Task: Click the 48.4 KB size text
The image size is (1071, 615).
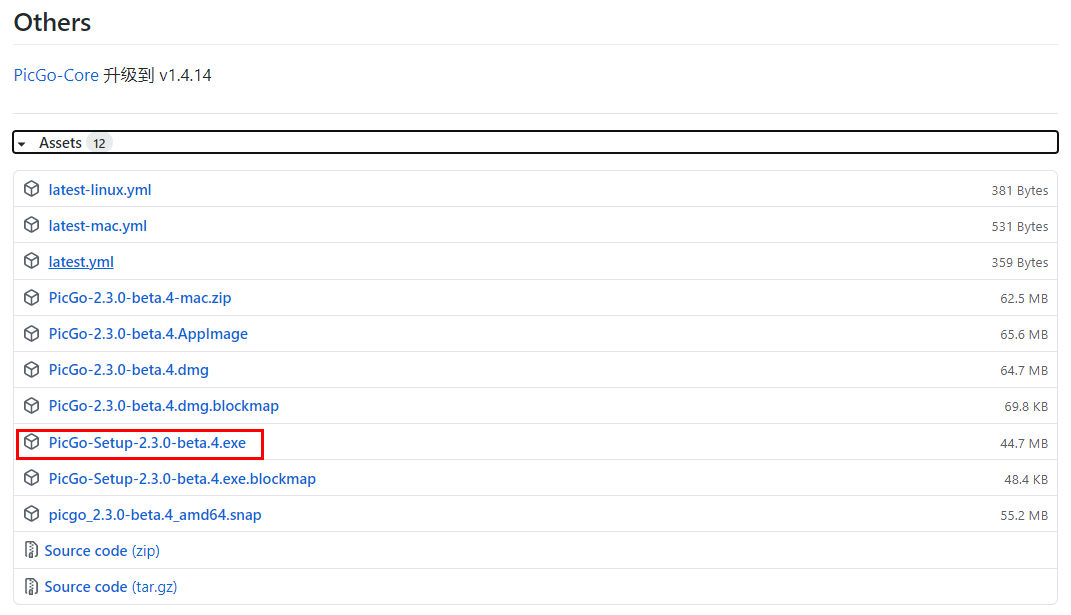Action: click(x=1026, y=480)
